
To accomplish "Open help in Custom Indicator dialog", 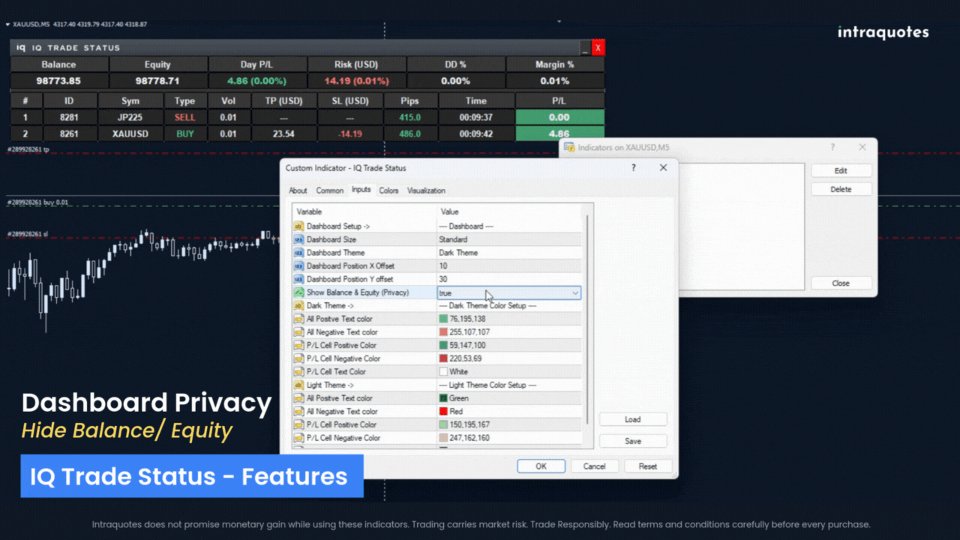I will pos(634,168).
